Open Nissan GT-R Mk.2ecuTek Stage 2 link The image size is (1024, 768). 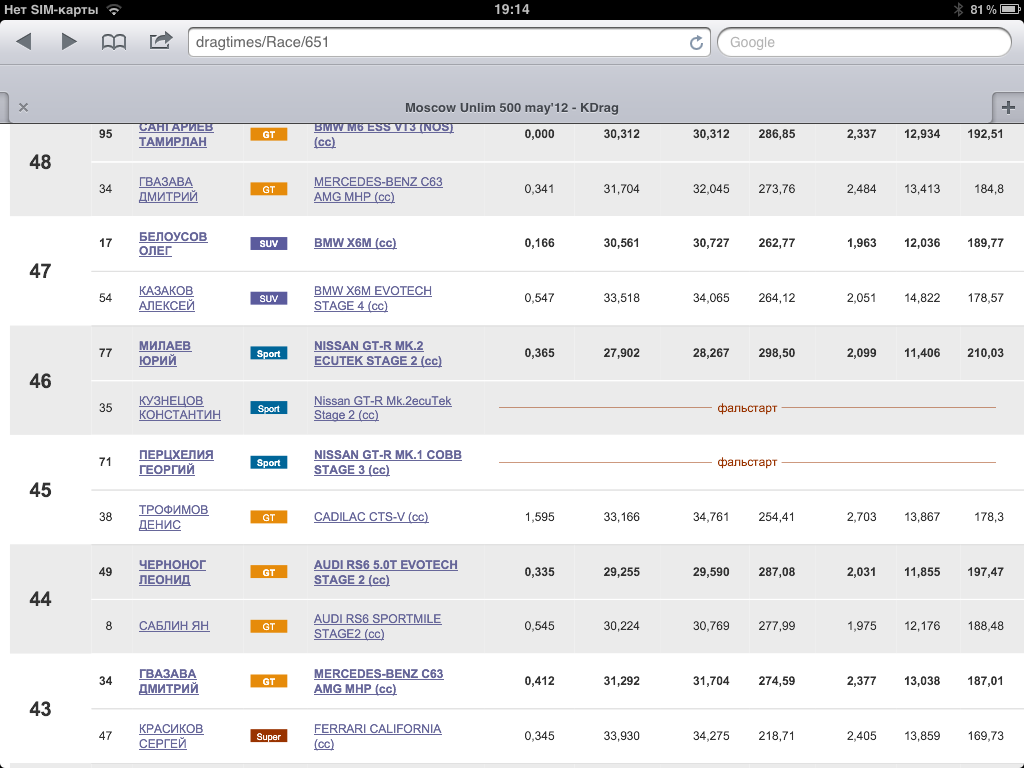coord(383,408)
